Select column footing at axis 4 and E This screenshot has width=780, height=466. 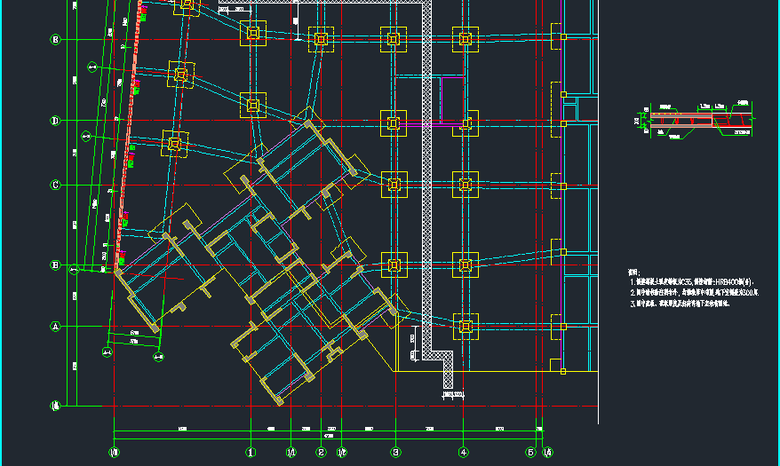point(464,40)
